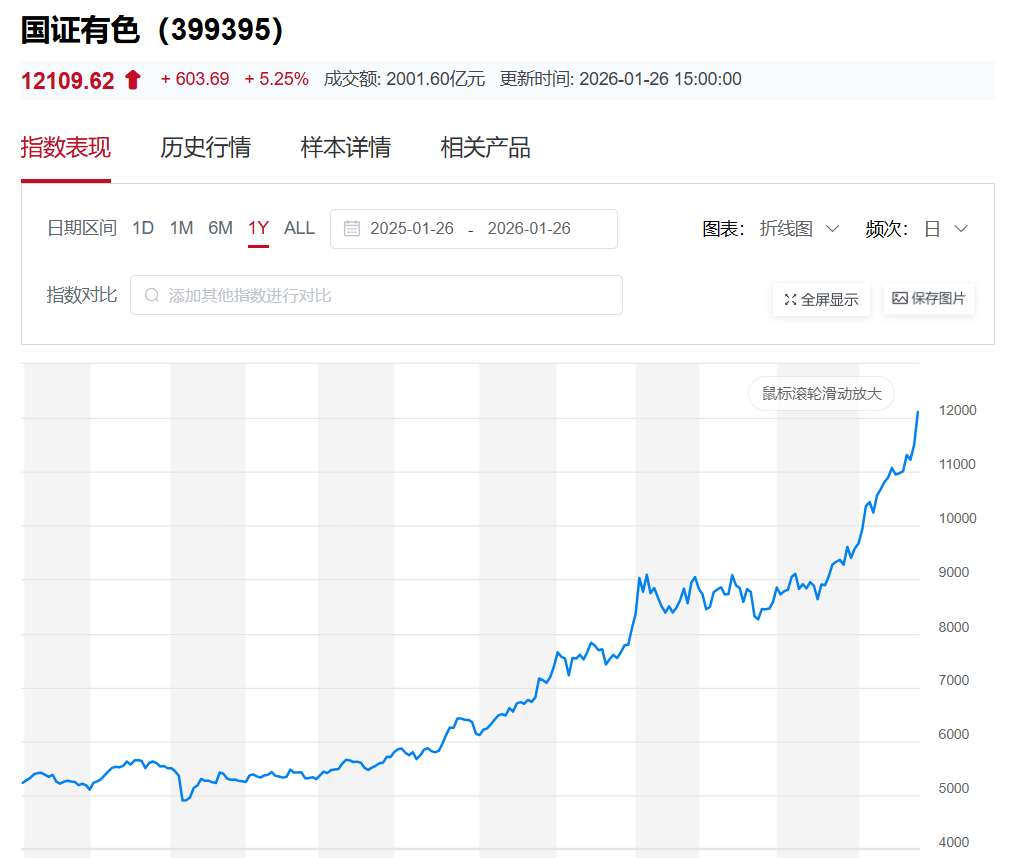
Task: Switch to the 历史行情 tab
Action: [205, 148]
